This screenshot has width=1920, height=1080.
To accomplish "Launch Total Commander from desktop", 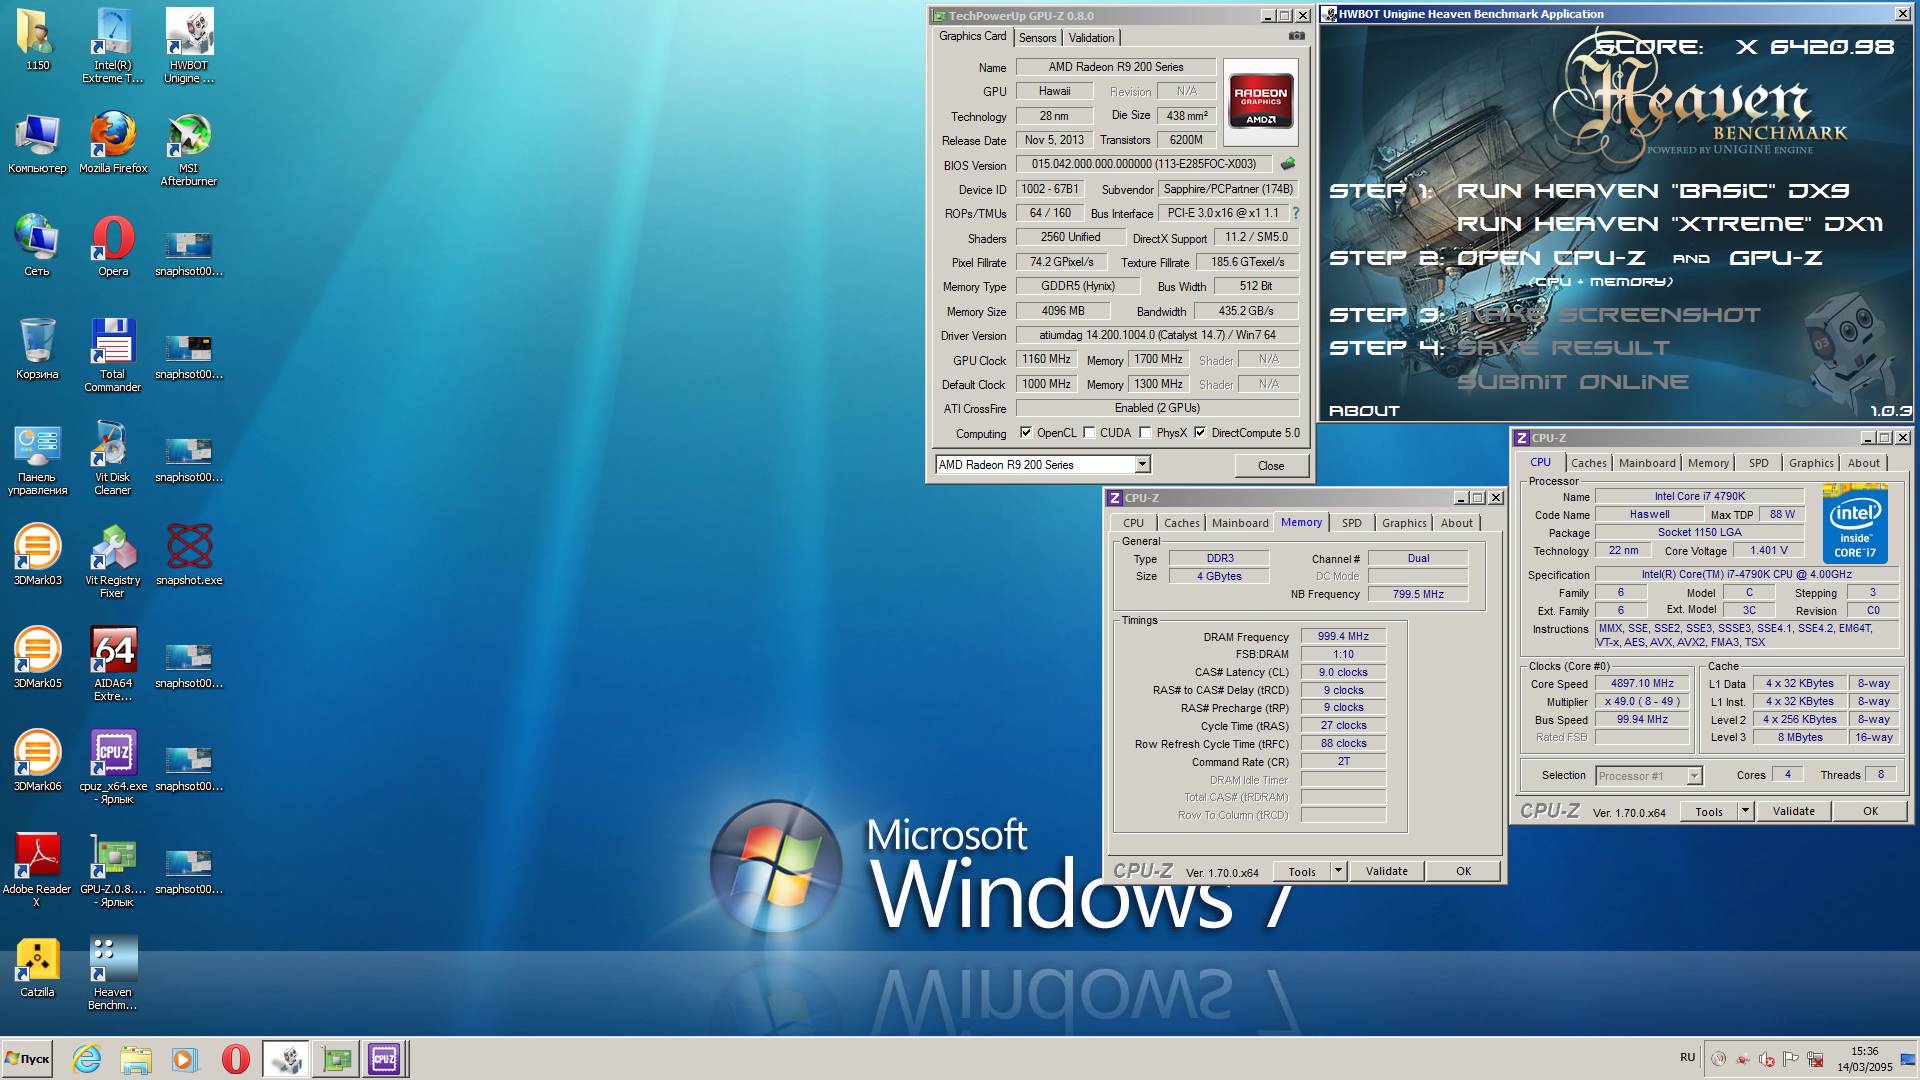I will pyautogui.click(x=113, y=355).
